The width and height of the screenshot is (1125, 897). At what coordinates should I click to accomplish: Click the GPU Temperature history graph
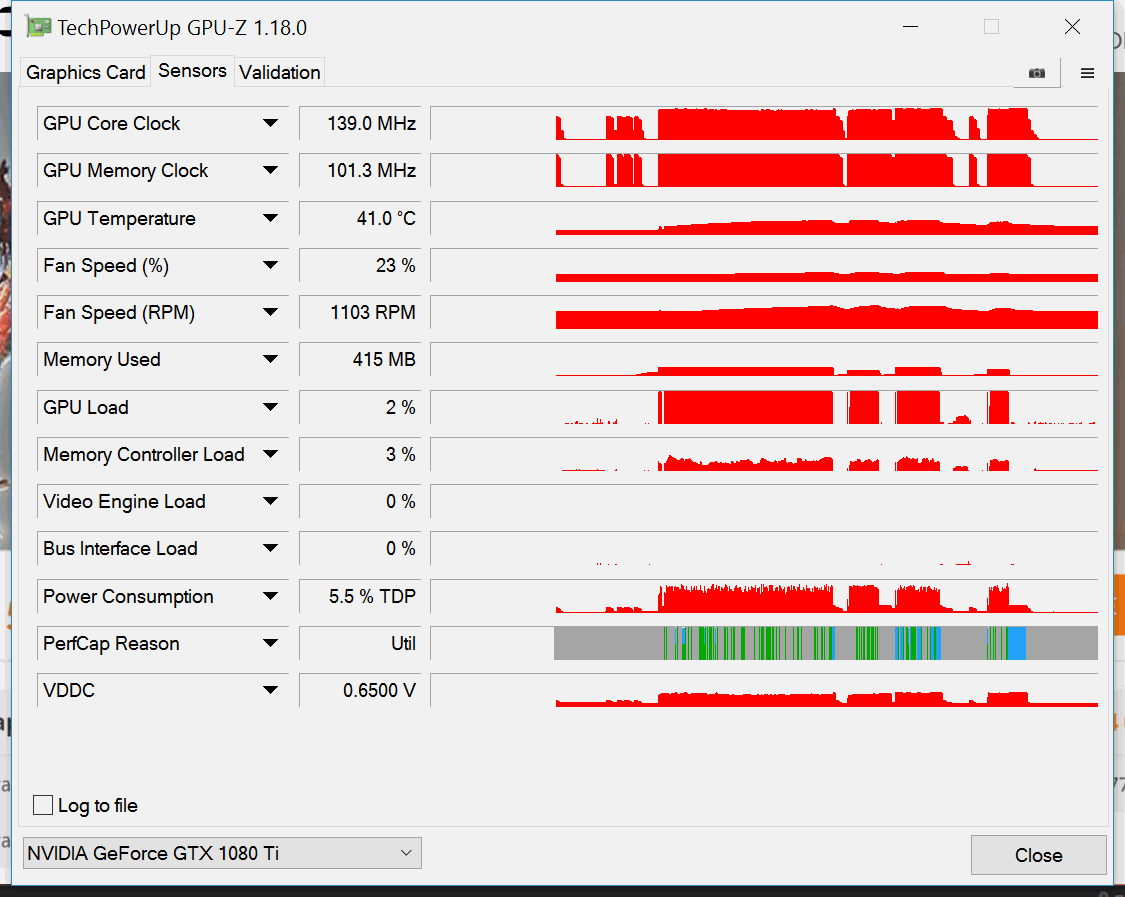(x=764, y=218)
